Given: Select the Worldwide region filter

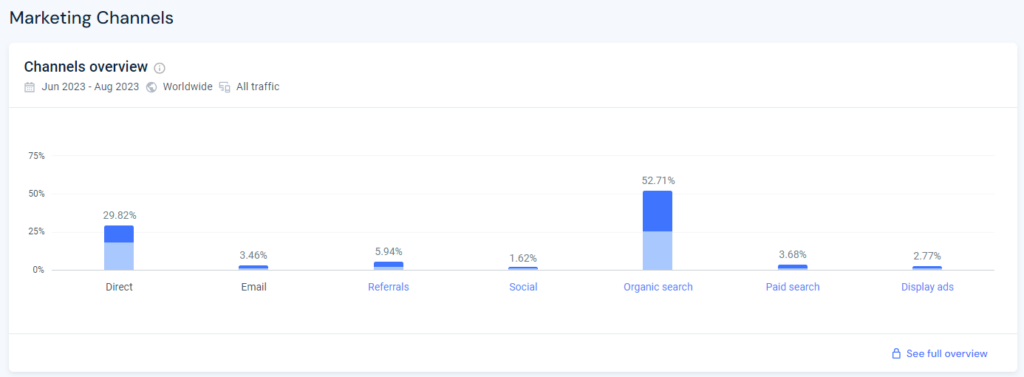Looking at the screenshot, I should (x=187, y=87).
